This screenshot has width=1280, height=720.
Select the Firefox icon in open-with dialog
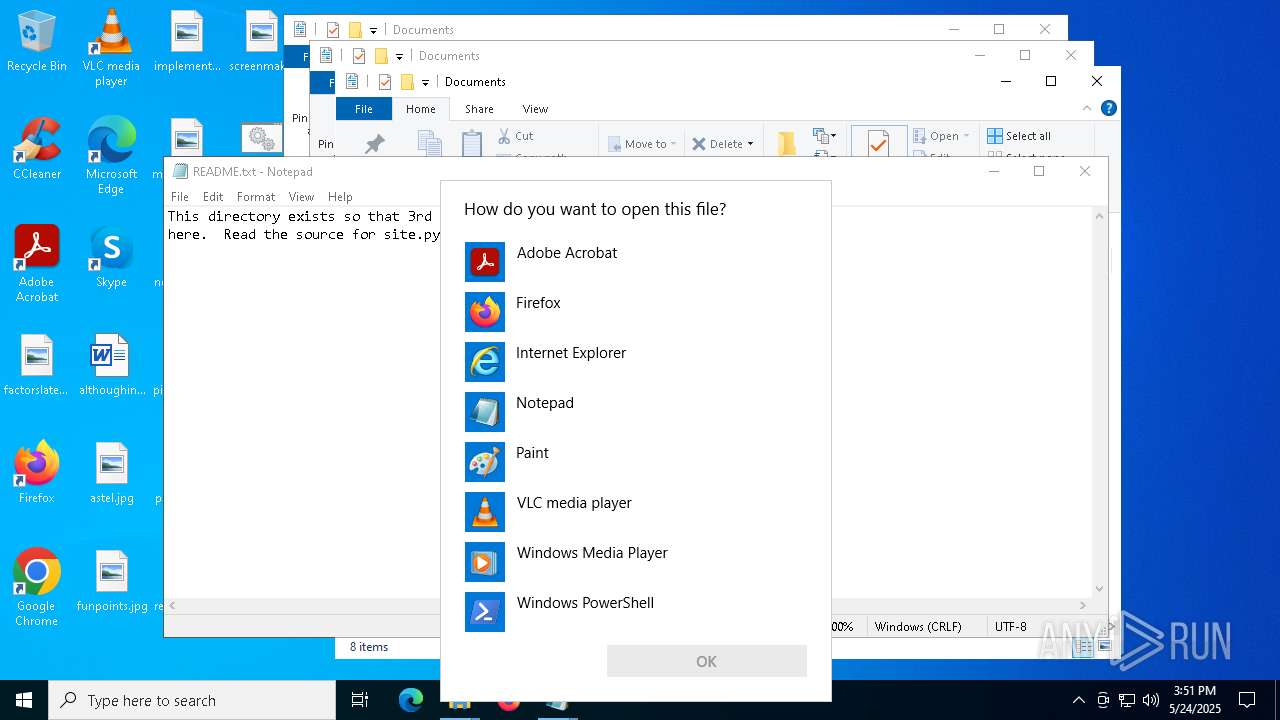485,312
